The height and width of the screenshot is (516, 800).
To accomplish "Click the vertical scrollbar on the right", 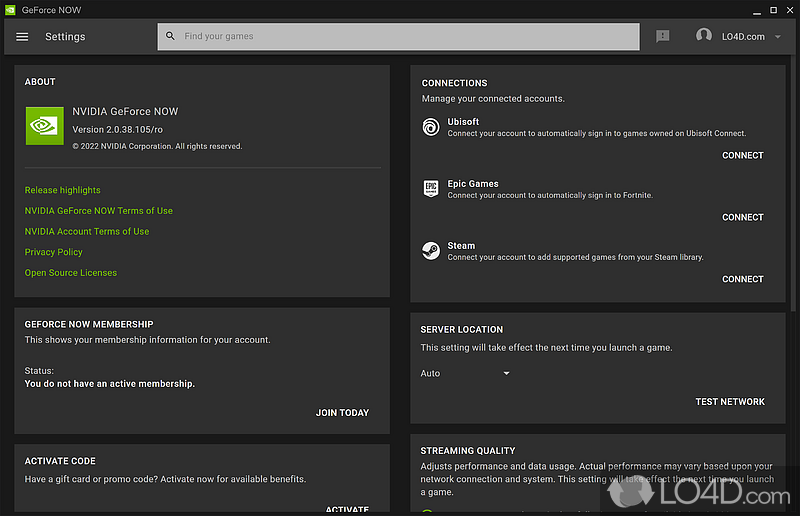I will click(793, 184).
